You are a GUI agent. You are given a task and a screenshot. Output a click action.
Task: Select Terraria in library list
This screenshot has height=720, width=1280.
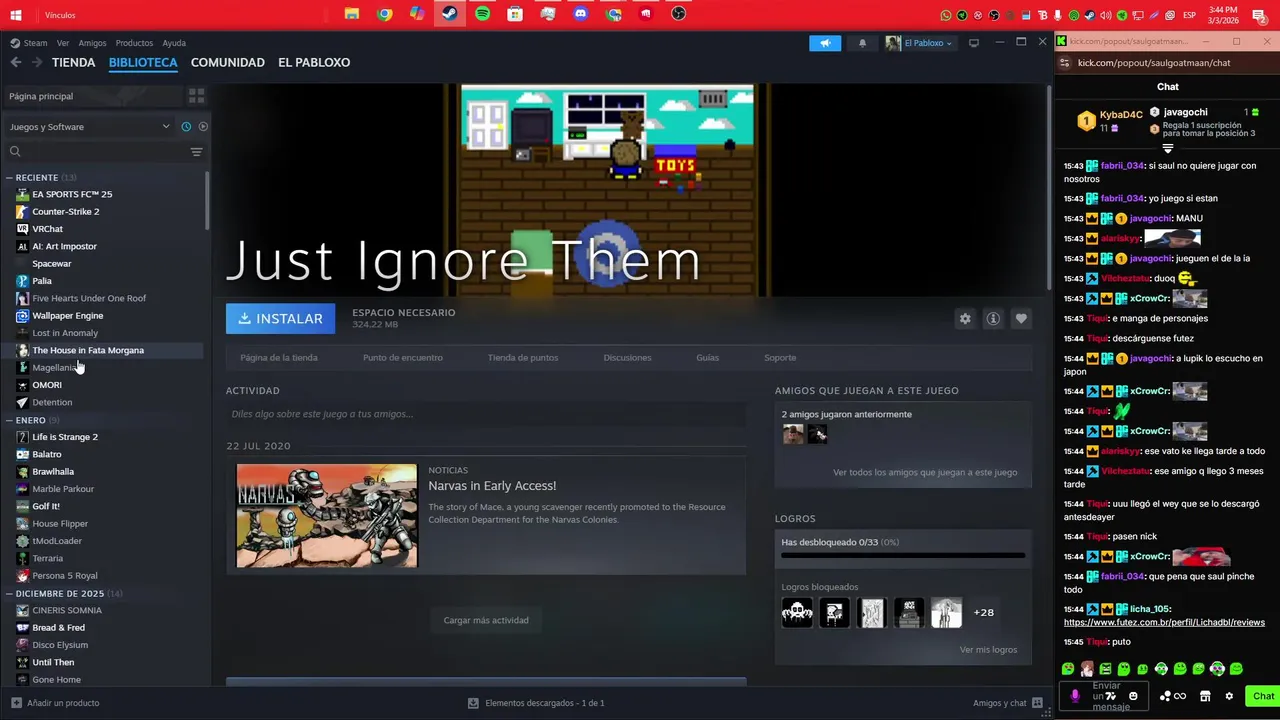48,558
